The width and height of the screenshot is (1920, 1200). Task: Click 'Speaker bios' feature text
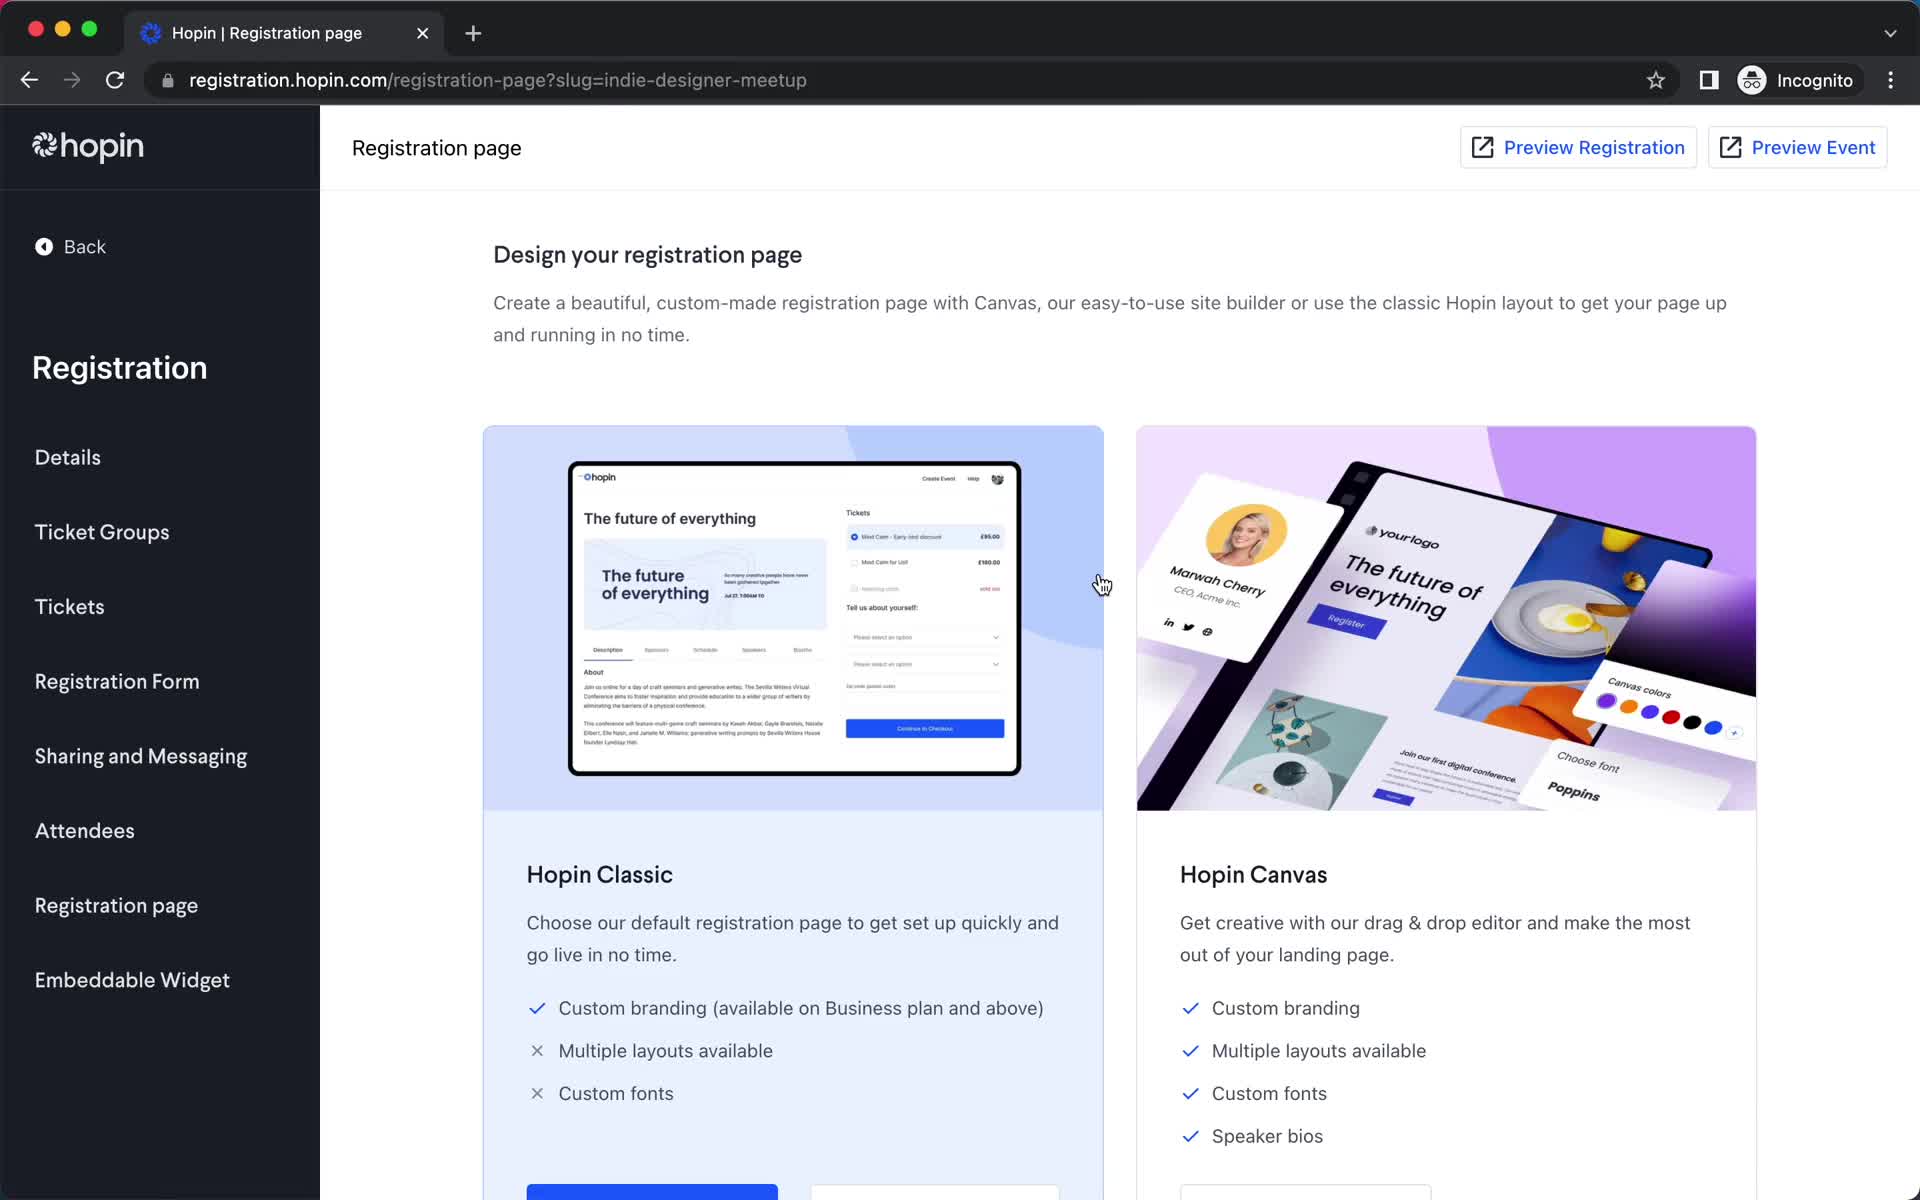pos(1267,1137)
